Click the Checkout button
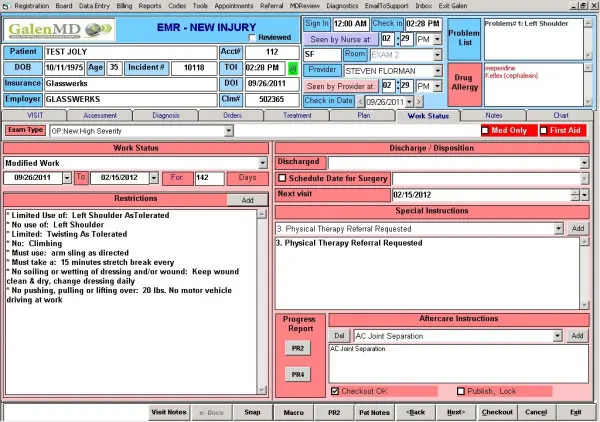Viewport: 600px width, 422px height. click(x=497, y=412)
